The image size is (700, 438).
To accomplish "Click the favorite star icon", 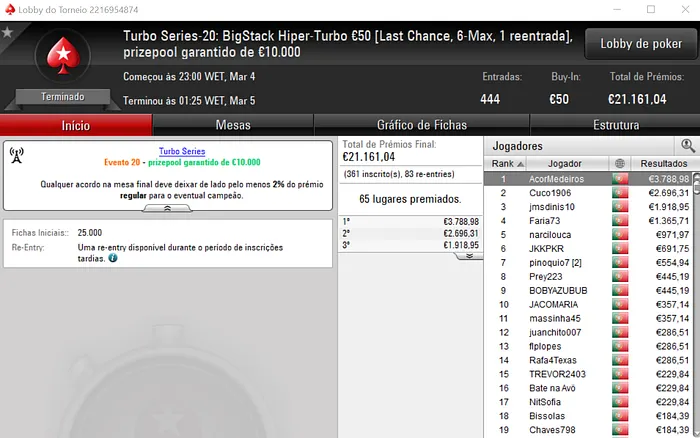I will [x=7, y=32].
